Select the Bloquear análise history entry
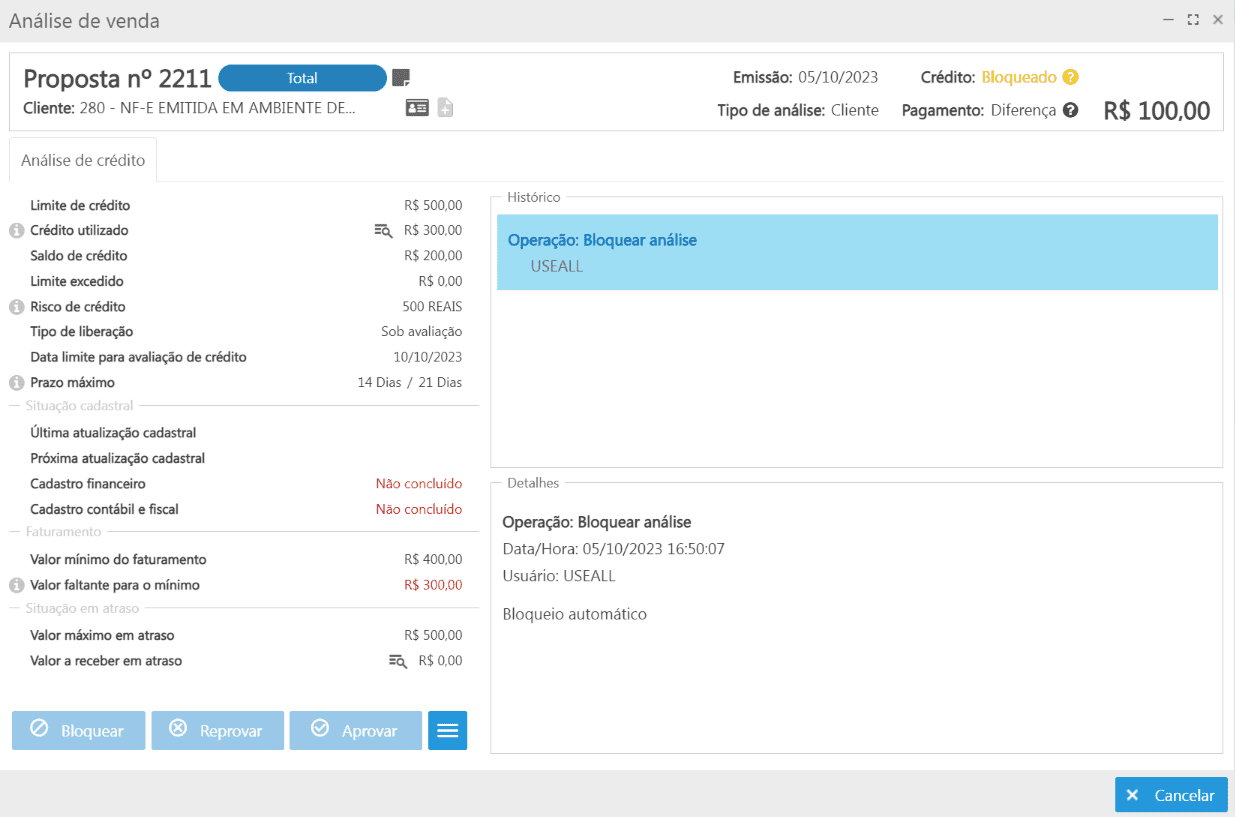The image size is (1235, 817). click(x=856, y=252)
